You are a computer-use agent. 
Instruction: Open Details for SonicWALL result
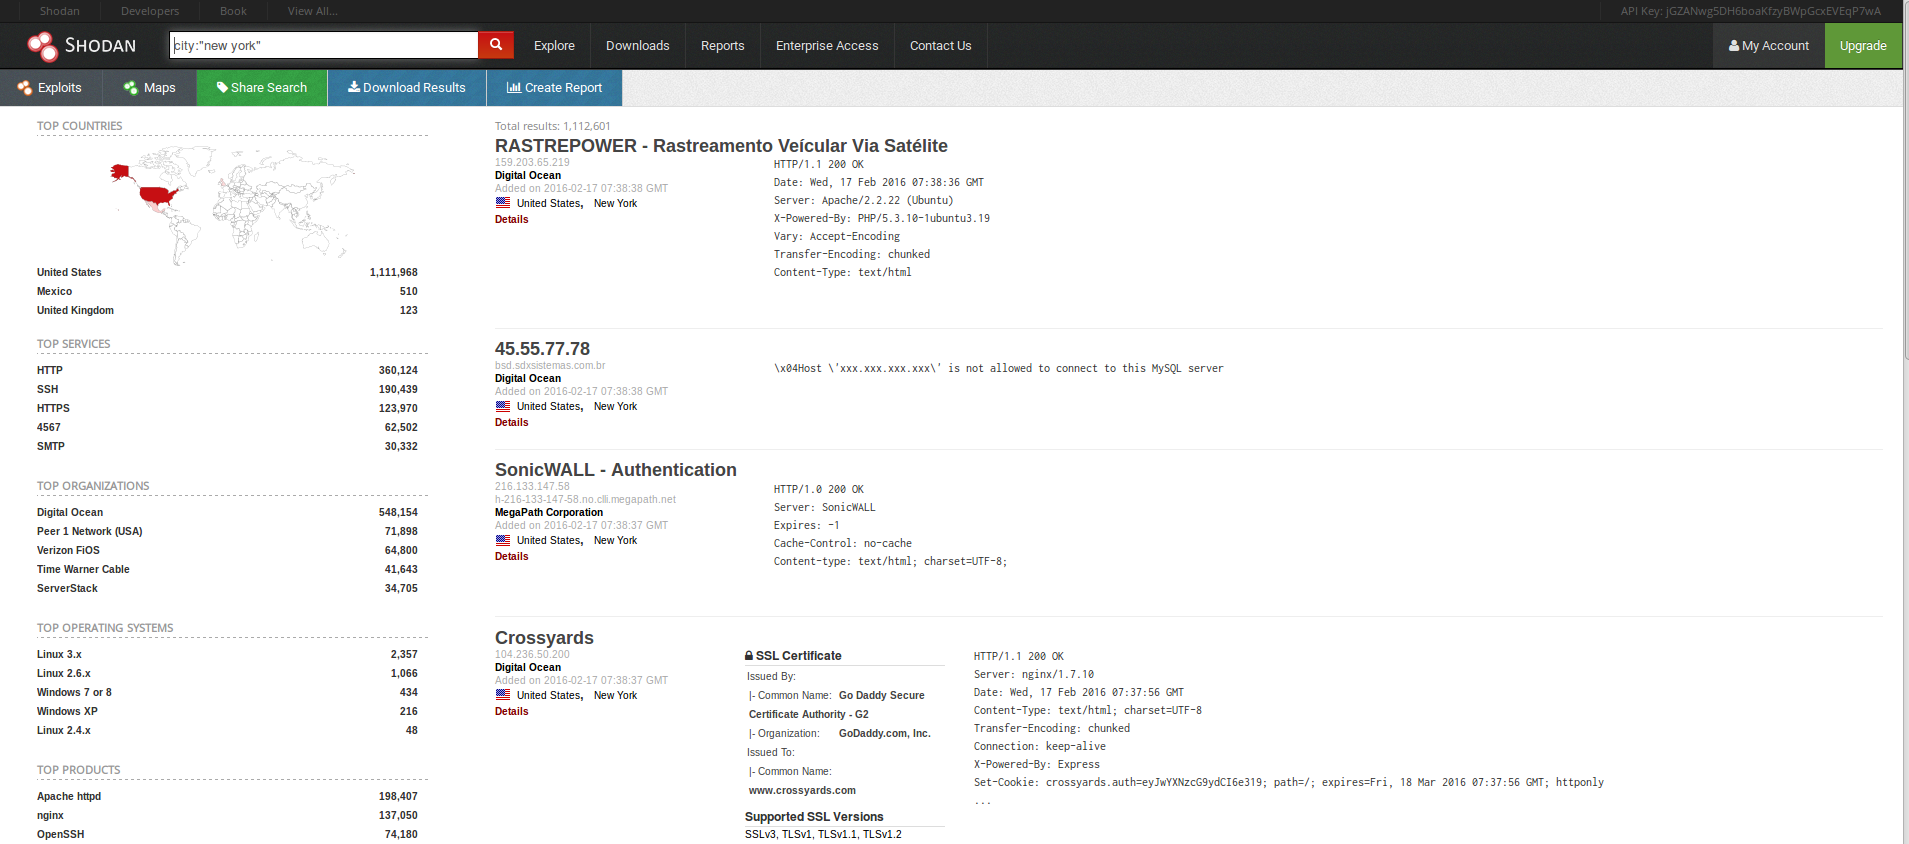511,556
